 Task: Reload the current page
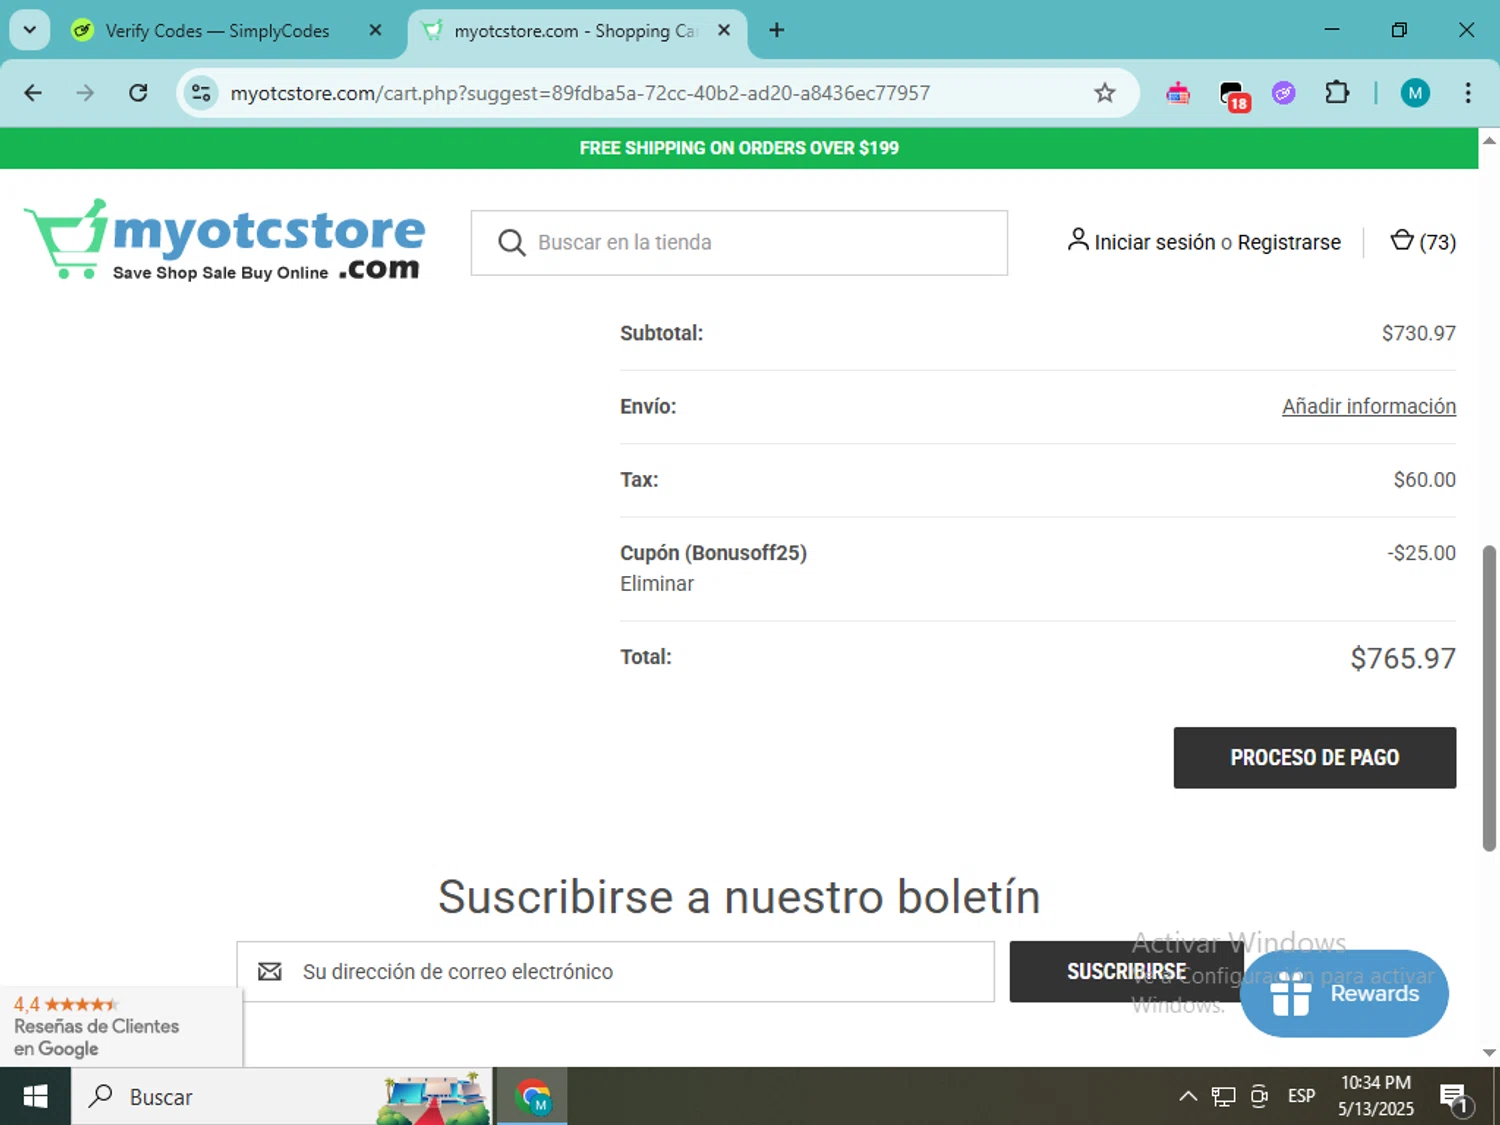tap(138, 93)
